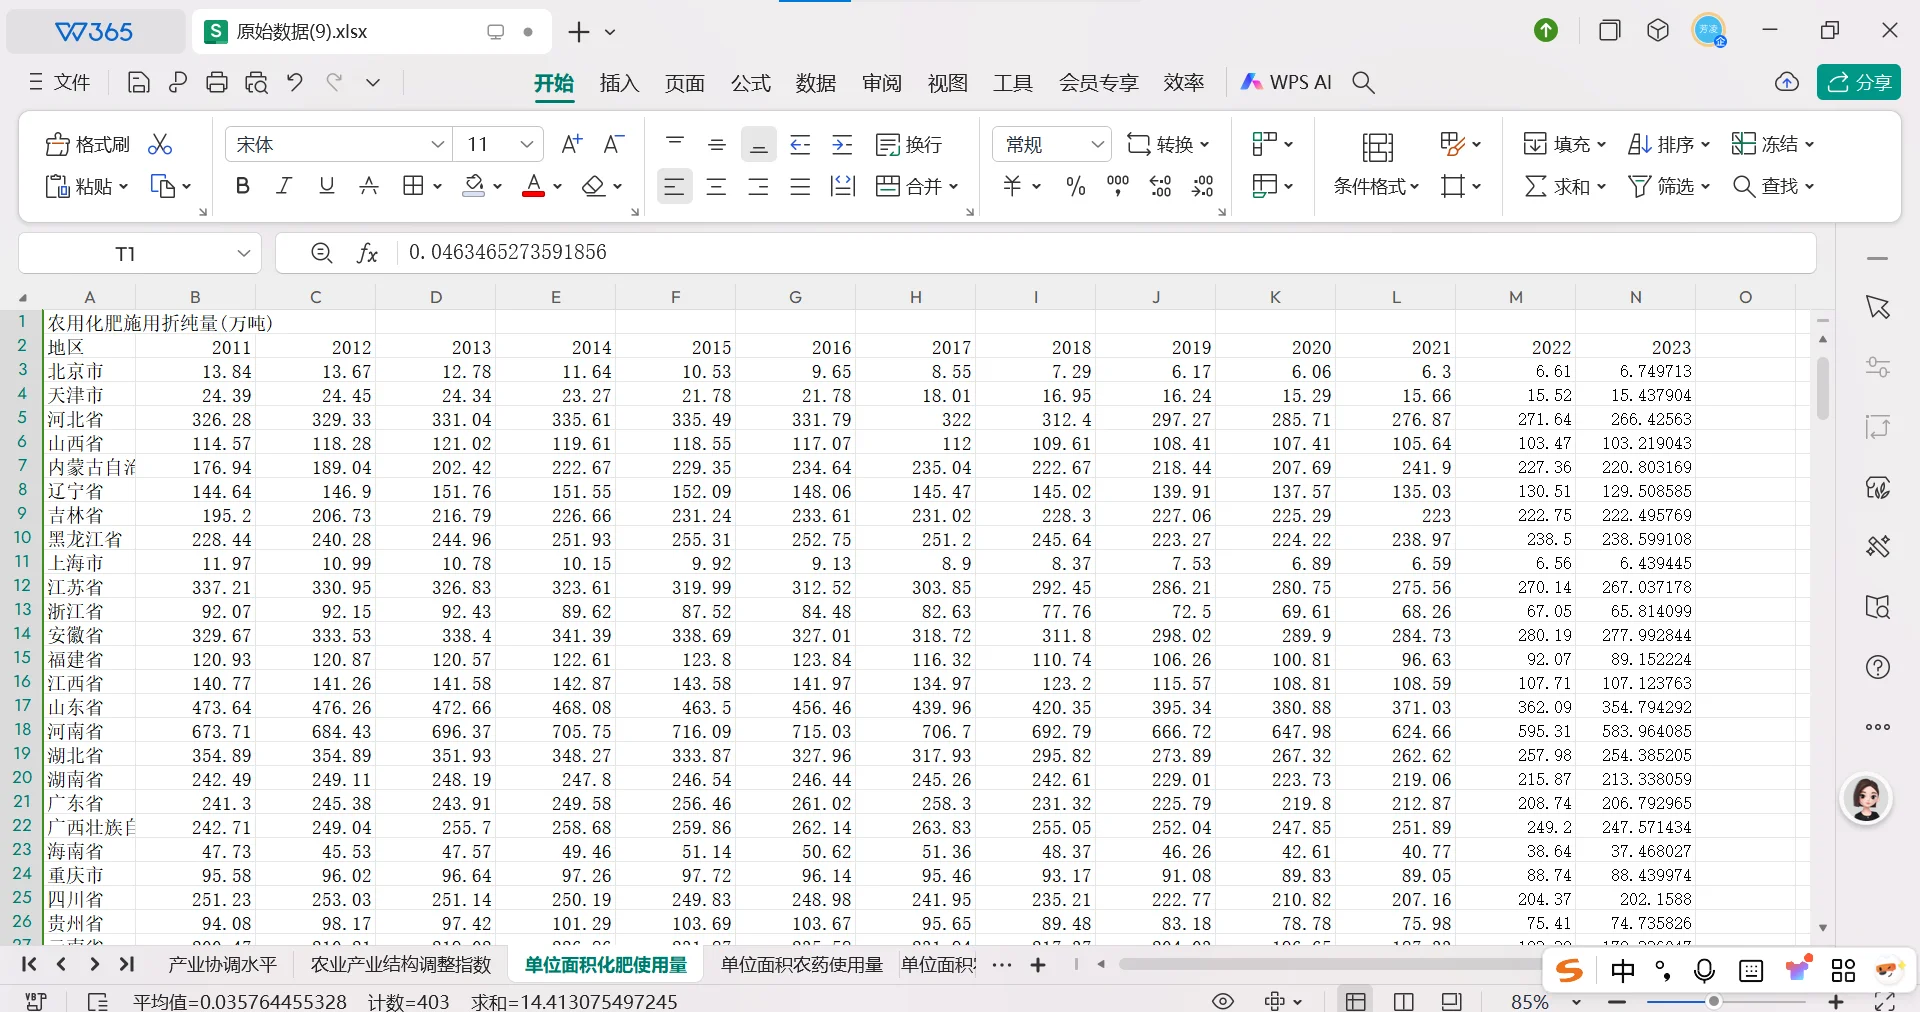The height and width of the screenshot is (1012, 1920).
Task: Click the Save icon in quick toolbar
Action: pyautogui.click(x=139, y=83)
